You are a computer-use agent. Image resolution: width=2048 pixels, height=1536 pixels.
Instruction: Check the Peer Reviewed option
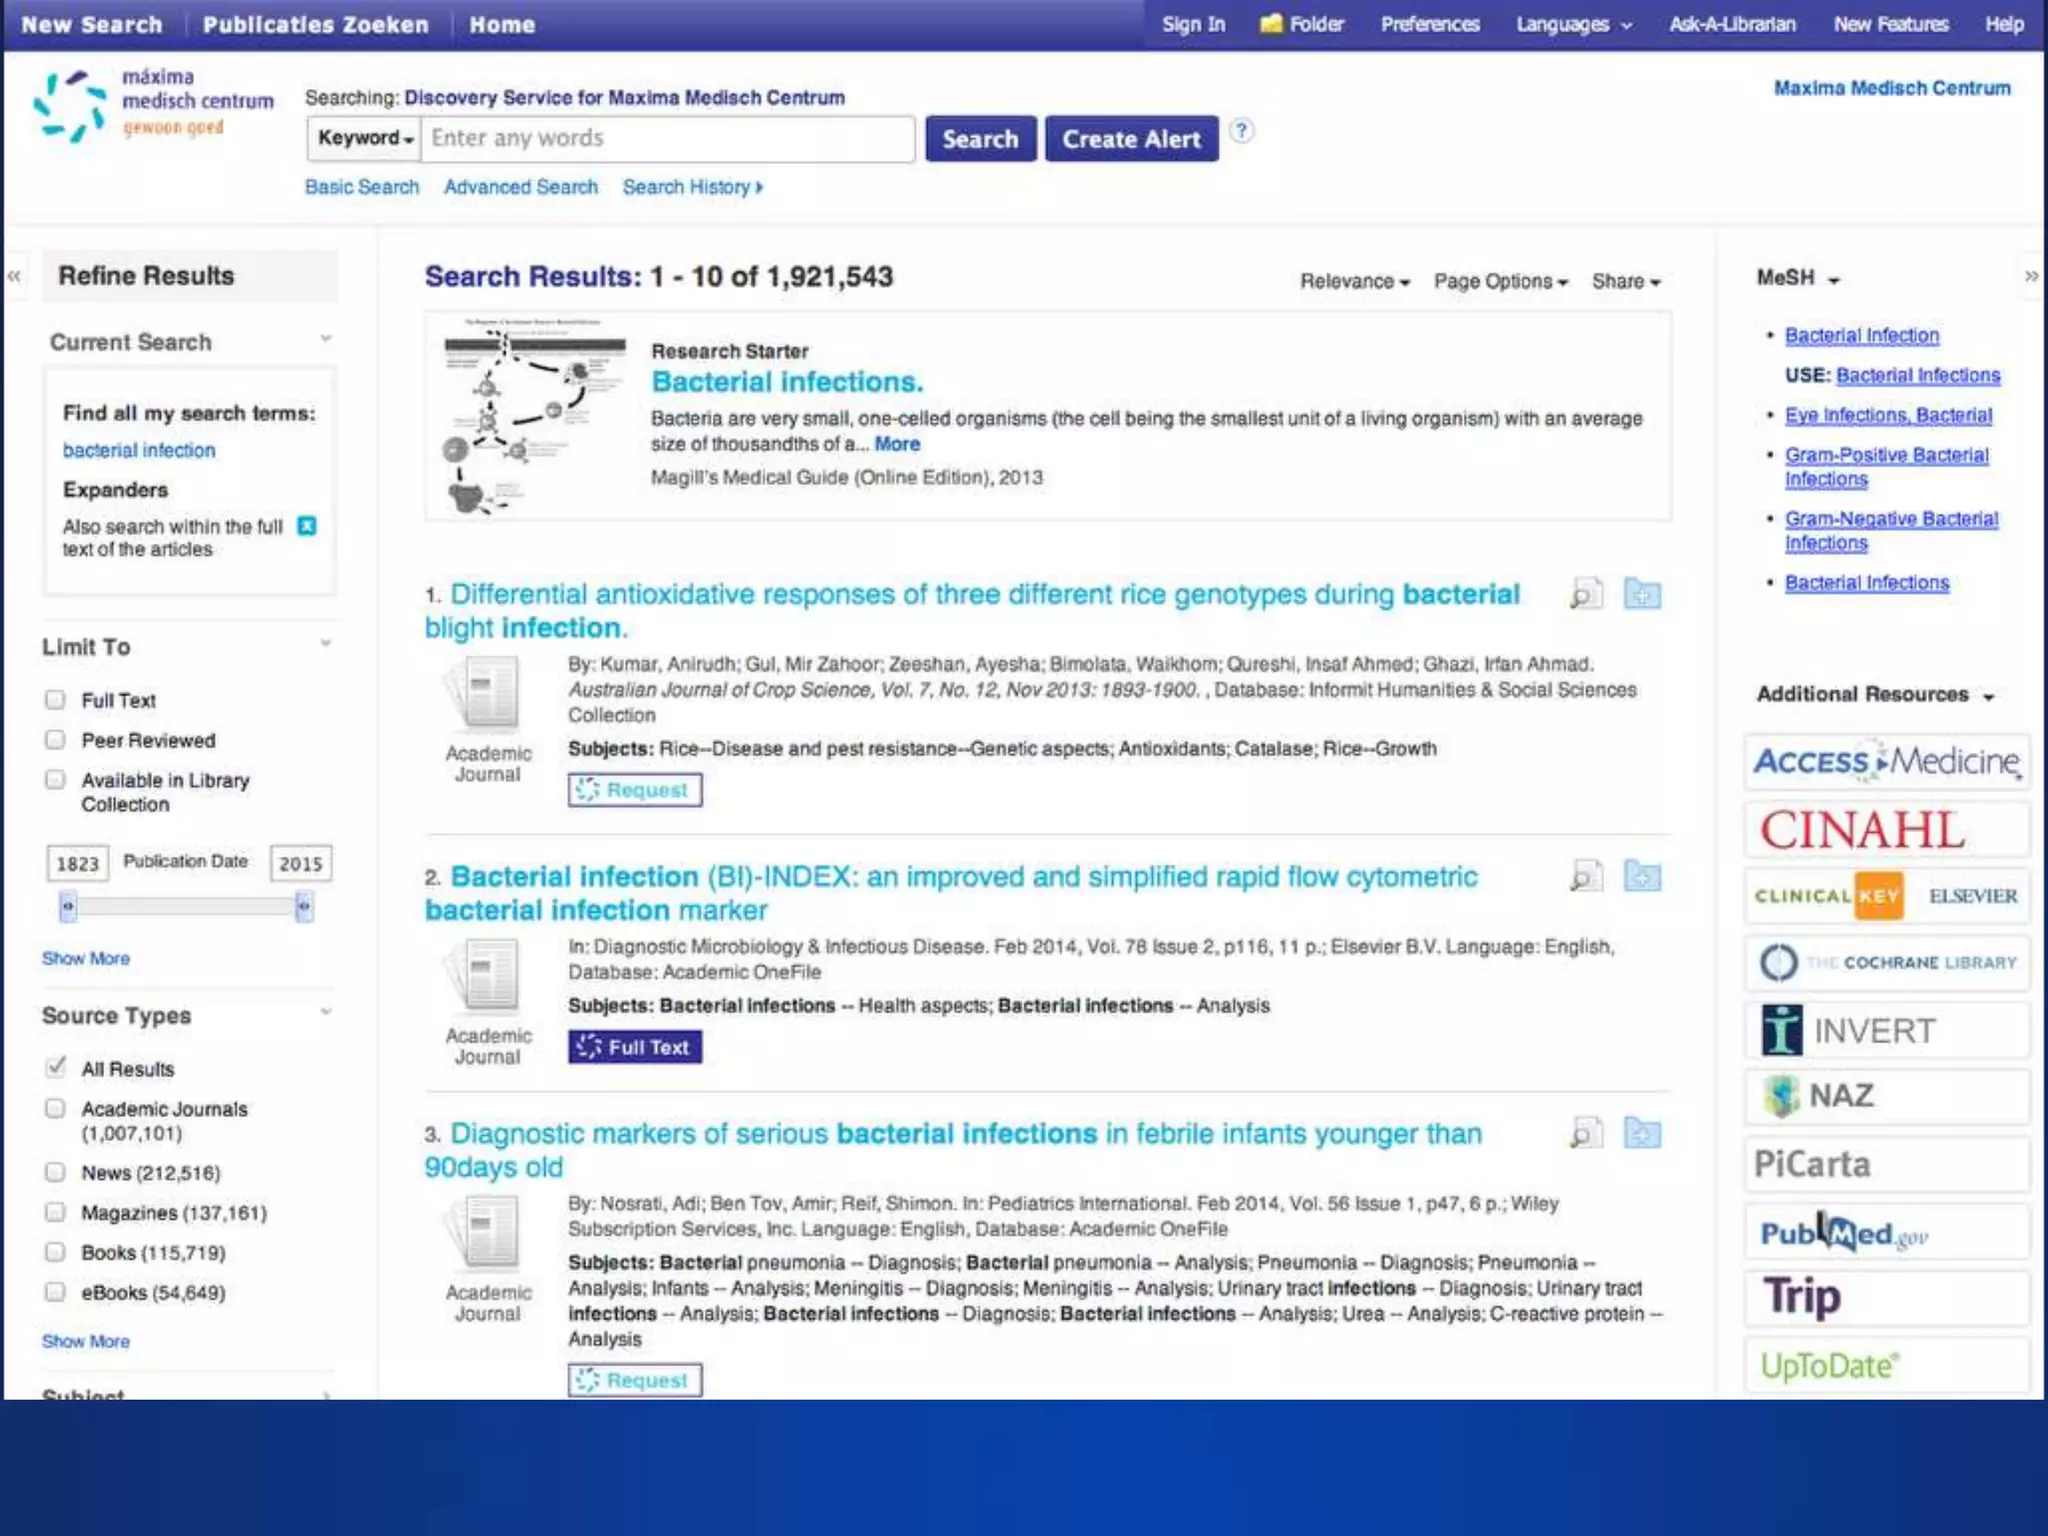click(x=56, y=740)
